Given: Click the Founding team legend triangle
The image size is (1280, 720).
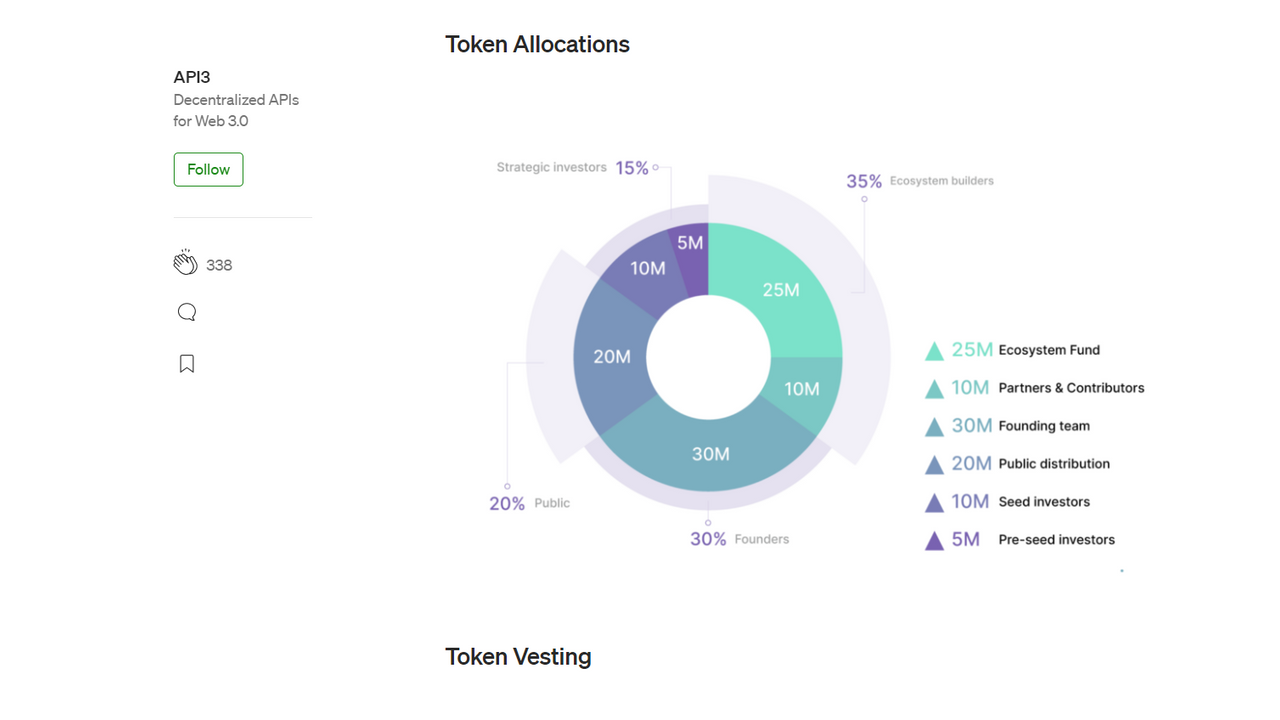Looking at the screenshot, I should click(934, 427).
